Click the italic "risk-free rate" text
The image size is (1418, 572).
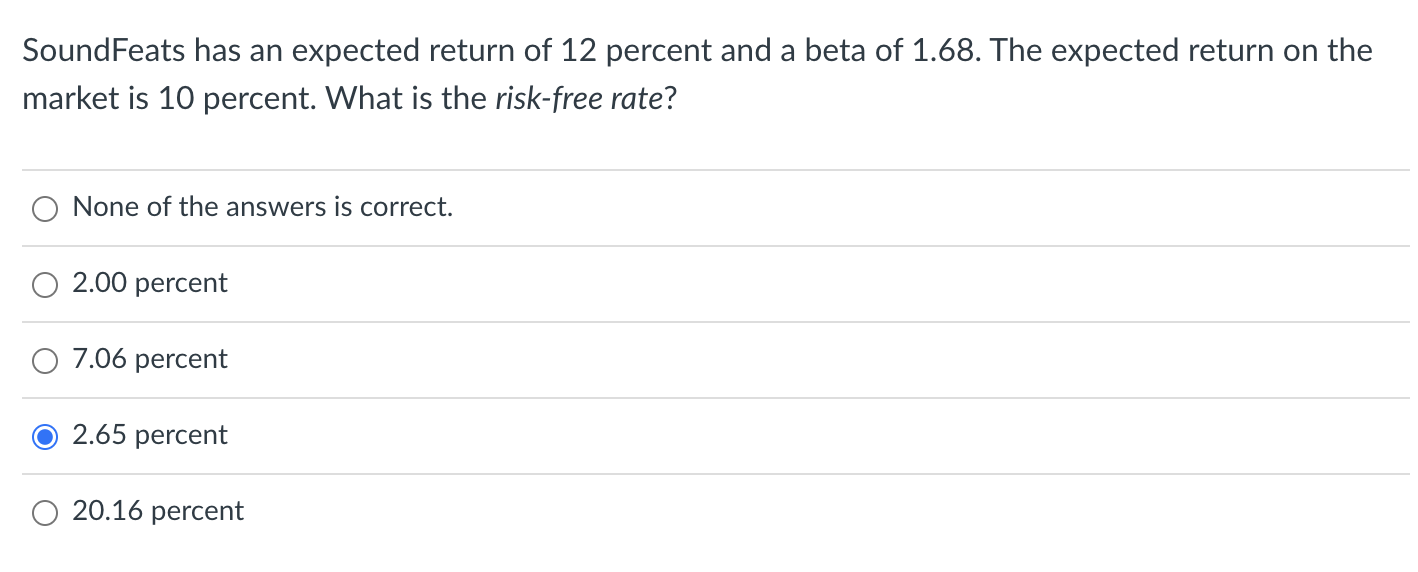(x=578, y=102)
